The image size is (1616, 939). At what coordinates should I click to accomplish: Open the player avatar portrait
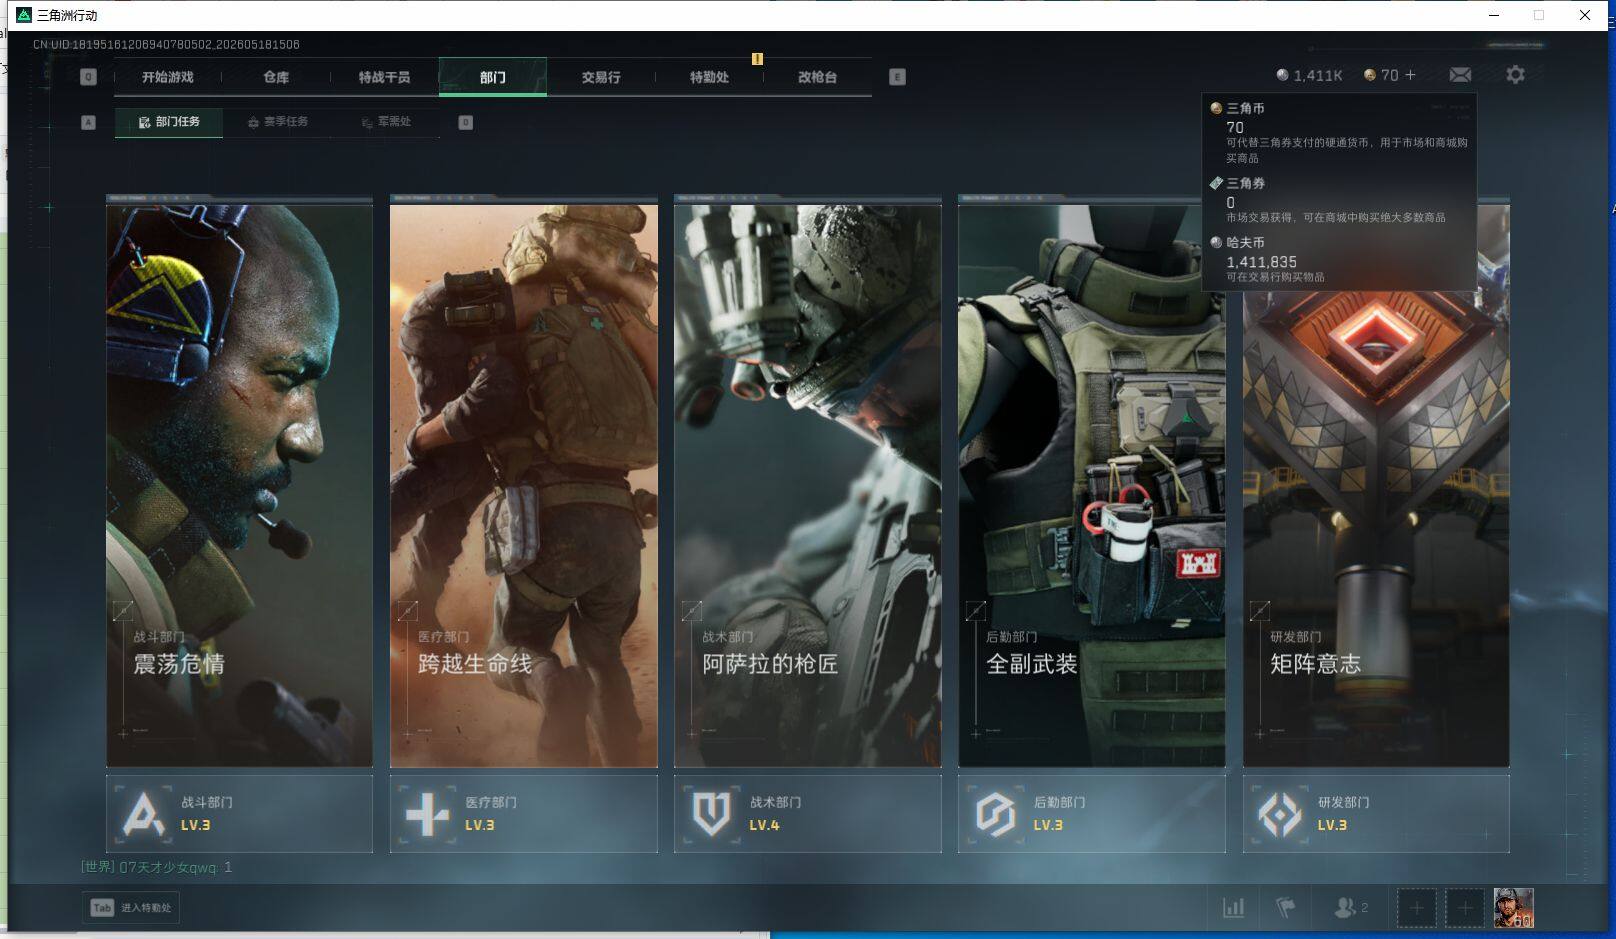pos(1513,908)
